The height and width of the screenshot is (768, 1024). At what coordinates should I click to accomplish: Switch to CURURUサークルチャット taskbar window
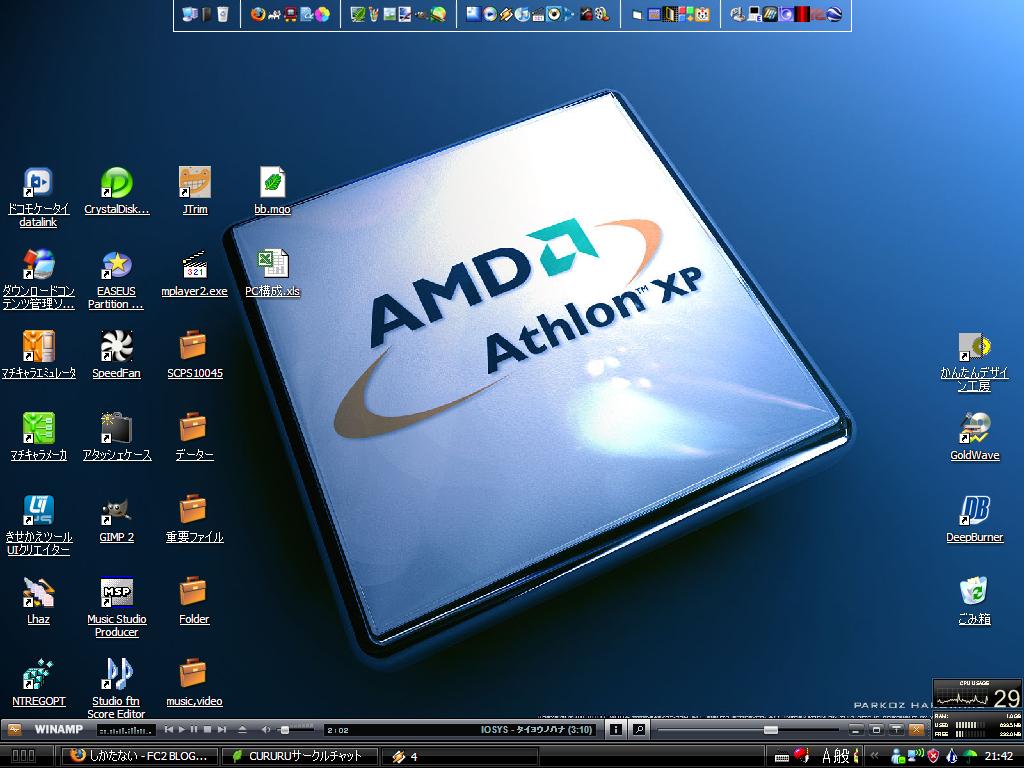pos(299,756)
